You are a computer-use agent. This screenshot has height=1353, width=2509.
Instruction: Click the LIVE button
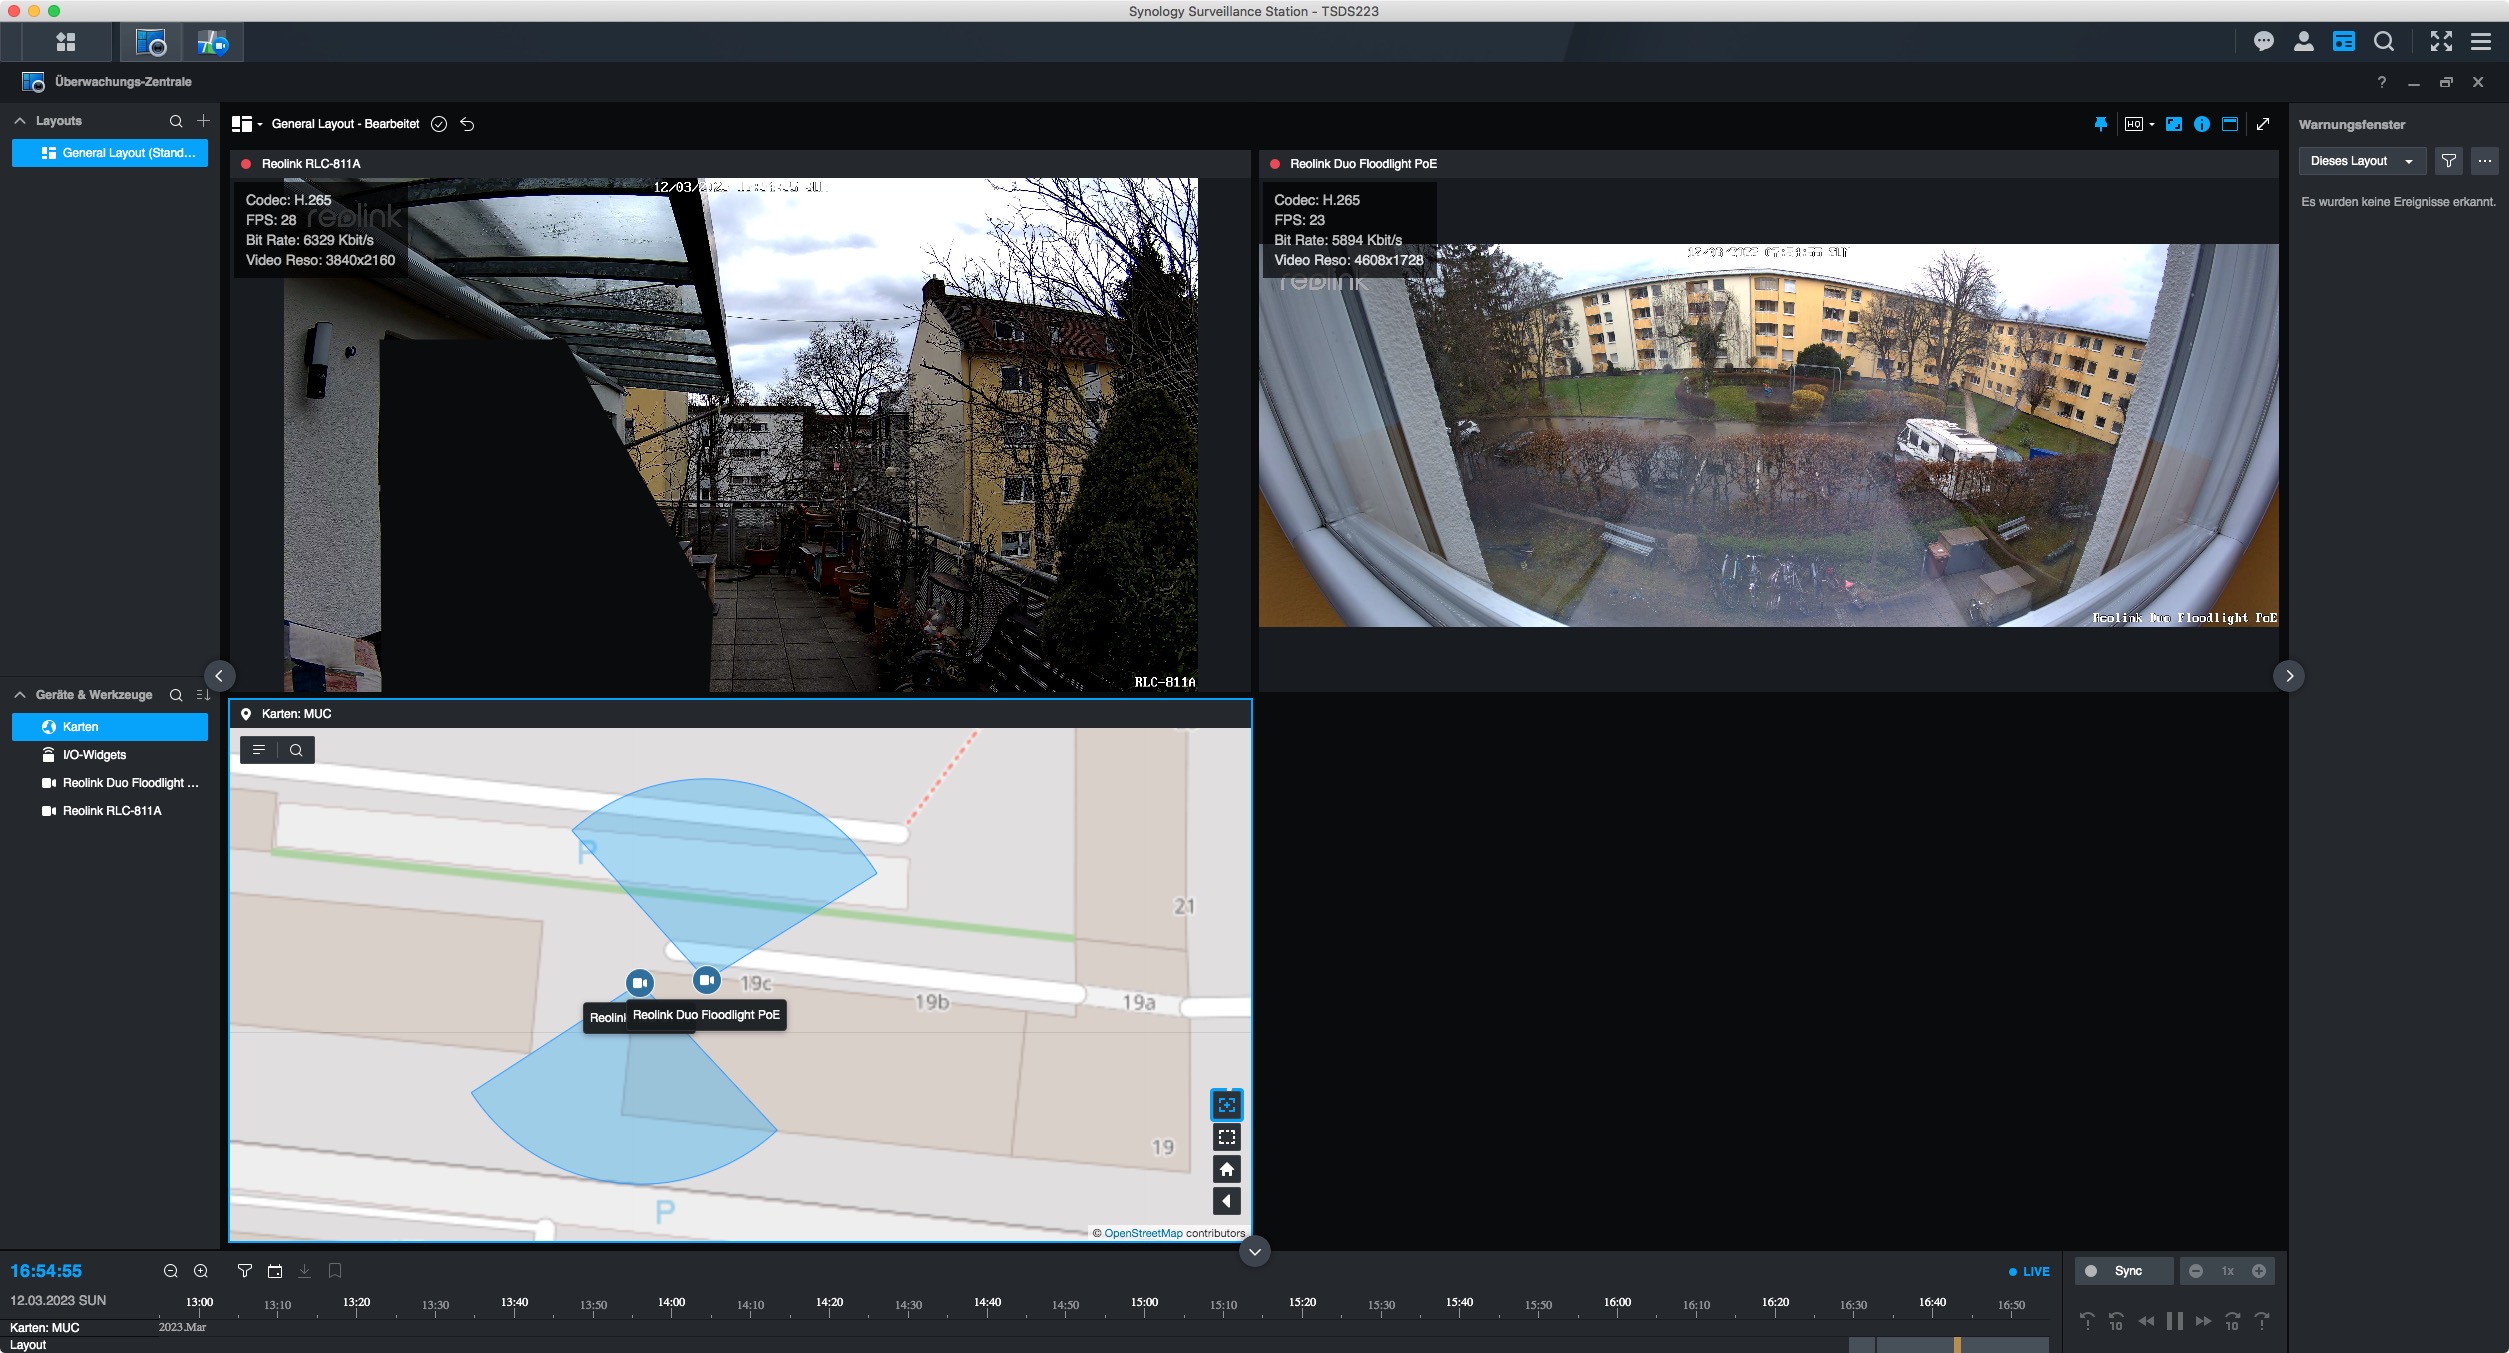(2029, 1272)
